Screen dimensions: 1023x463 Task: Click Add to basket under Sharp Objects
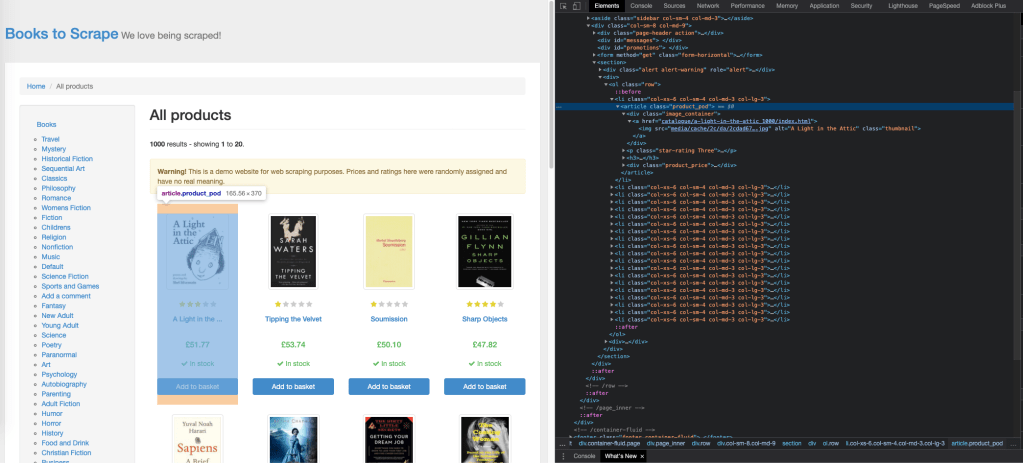point(480,387)
